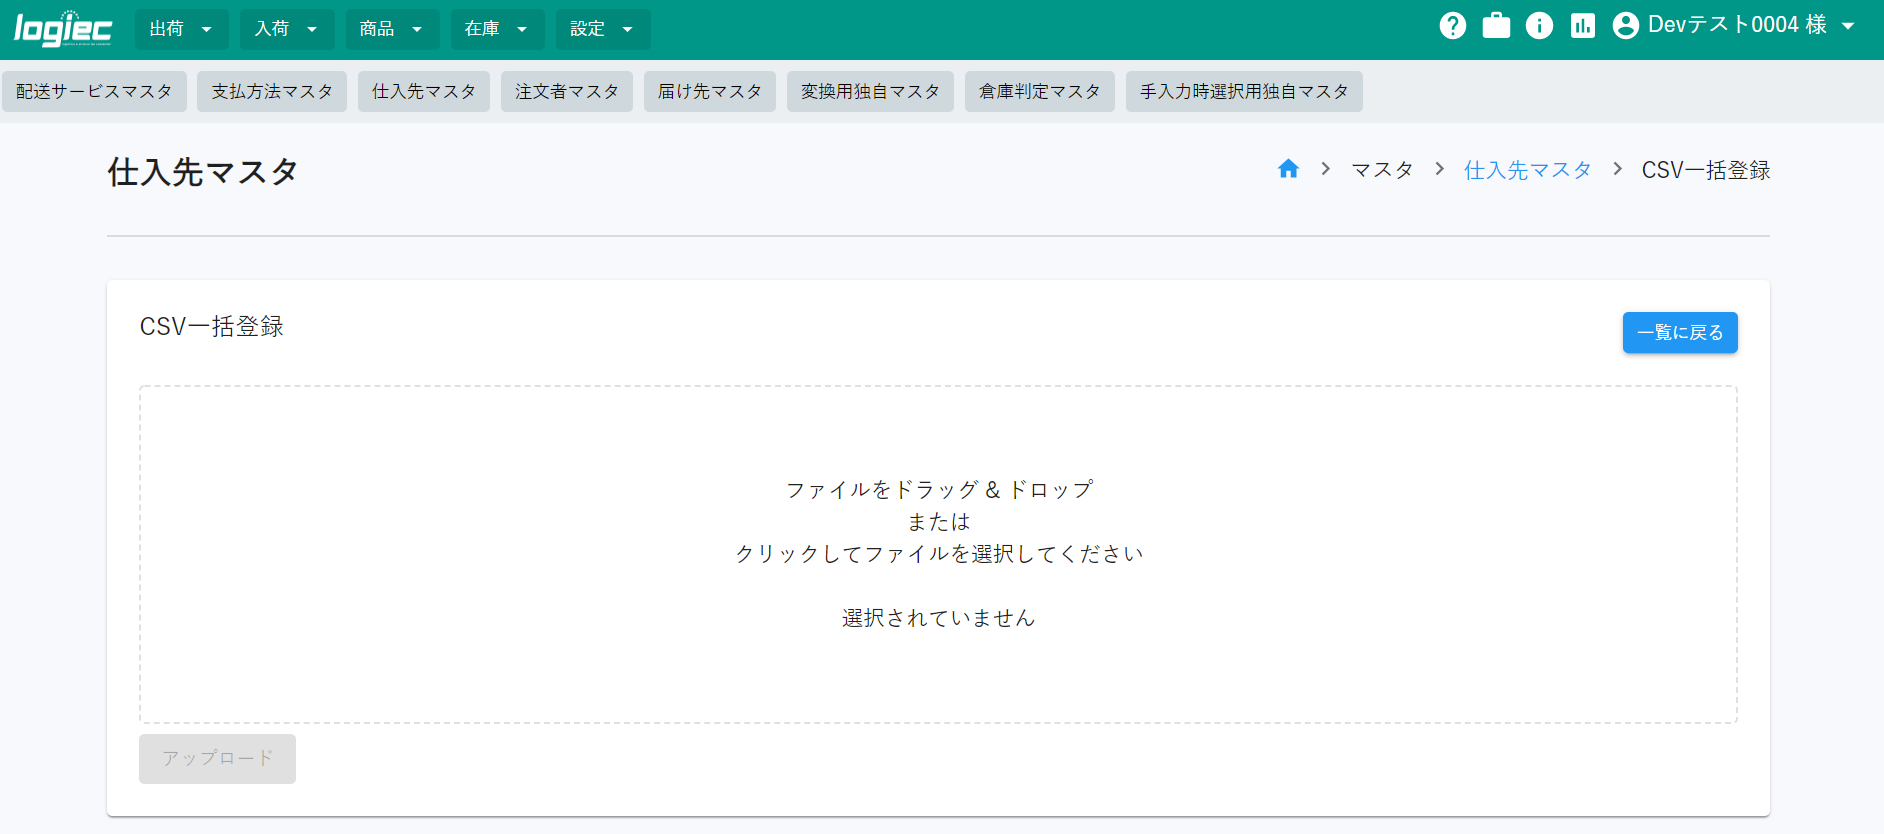Open the information icon
The image size is (1884, 834).
pos(1539,26)
